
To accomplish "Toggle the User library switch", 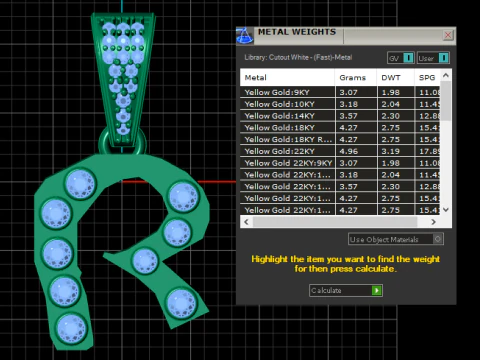I will point(433,58).
